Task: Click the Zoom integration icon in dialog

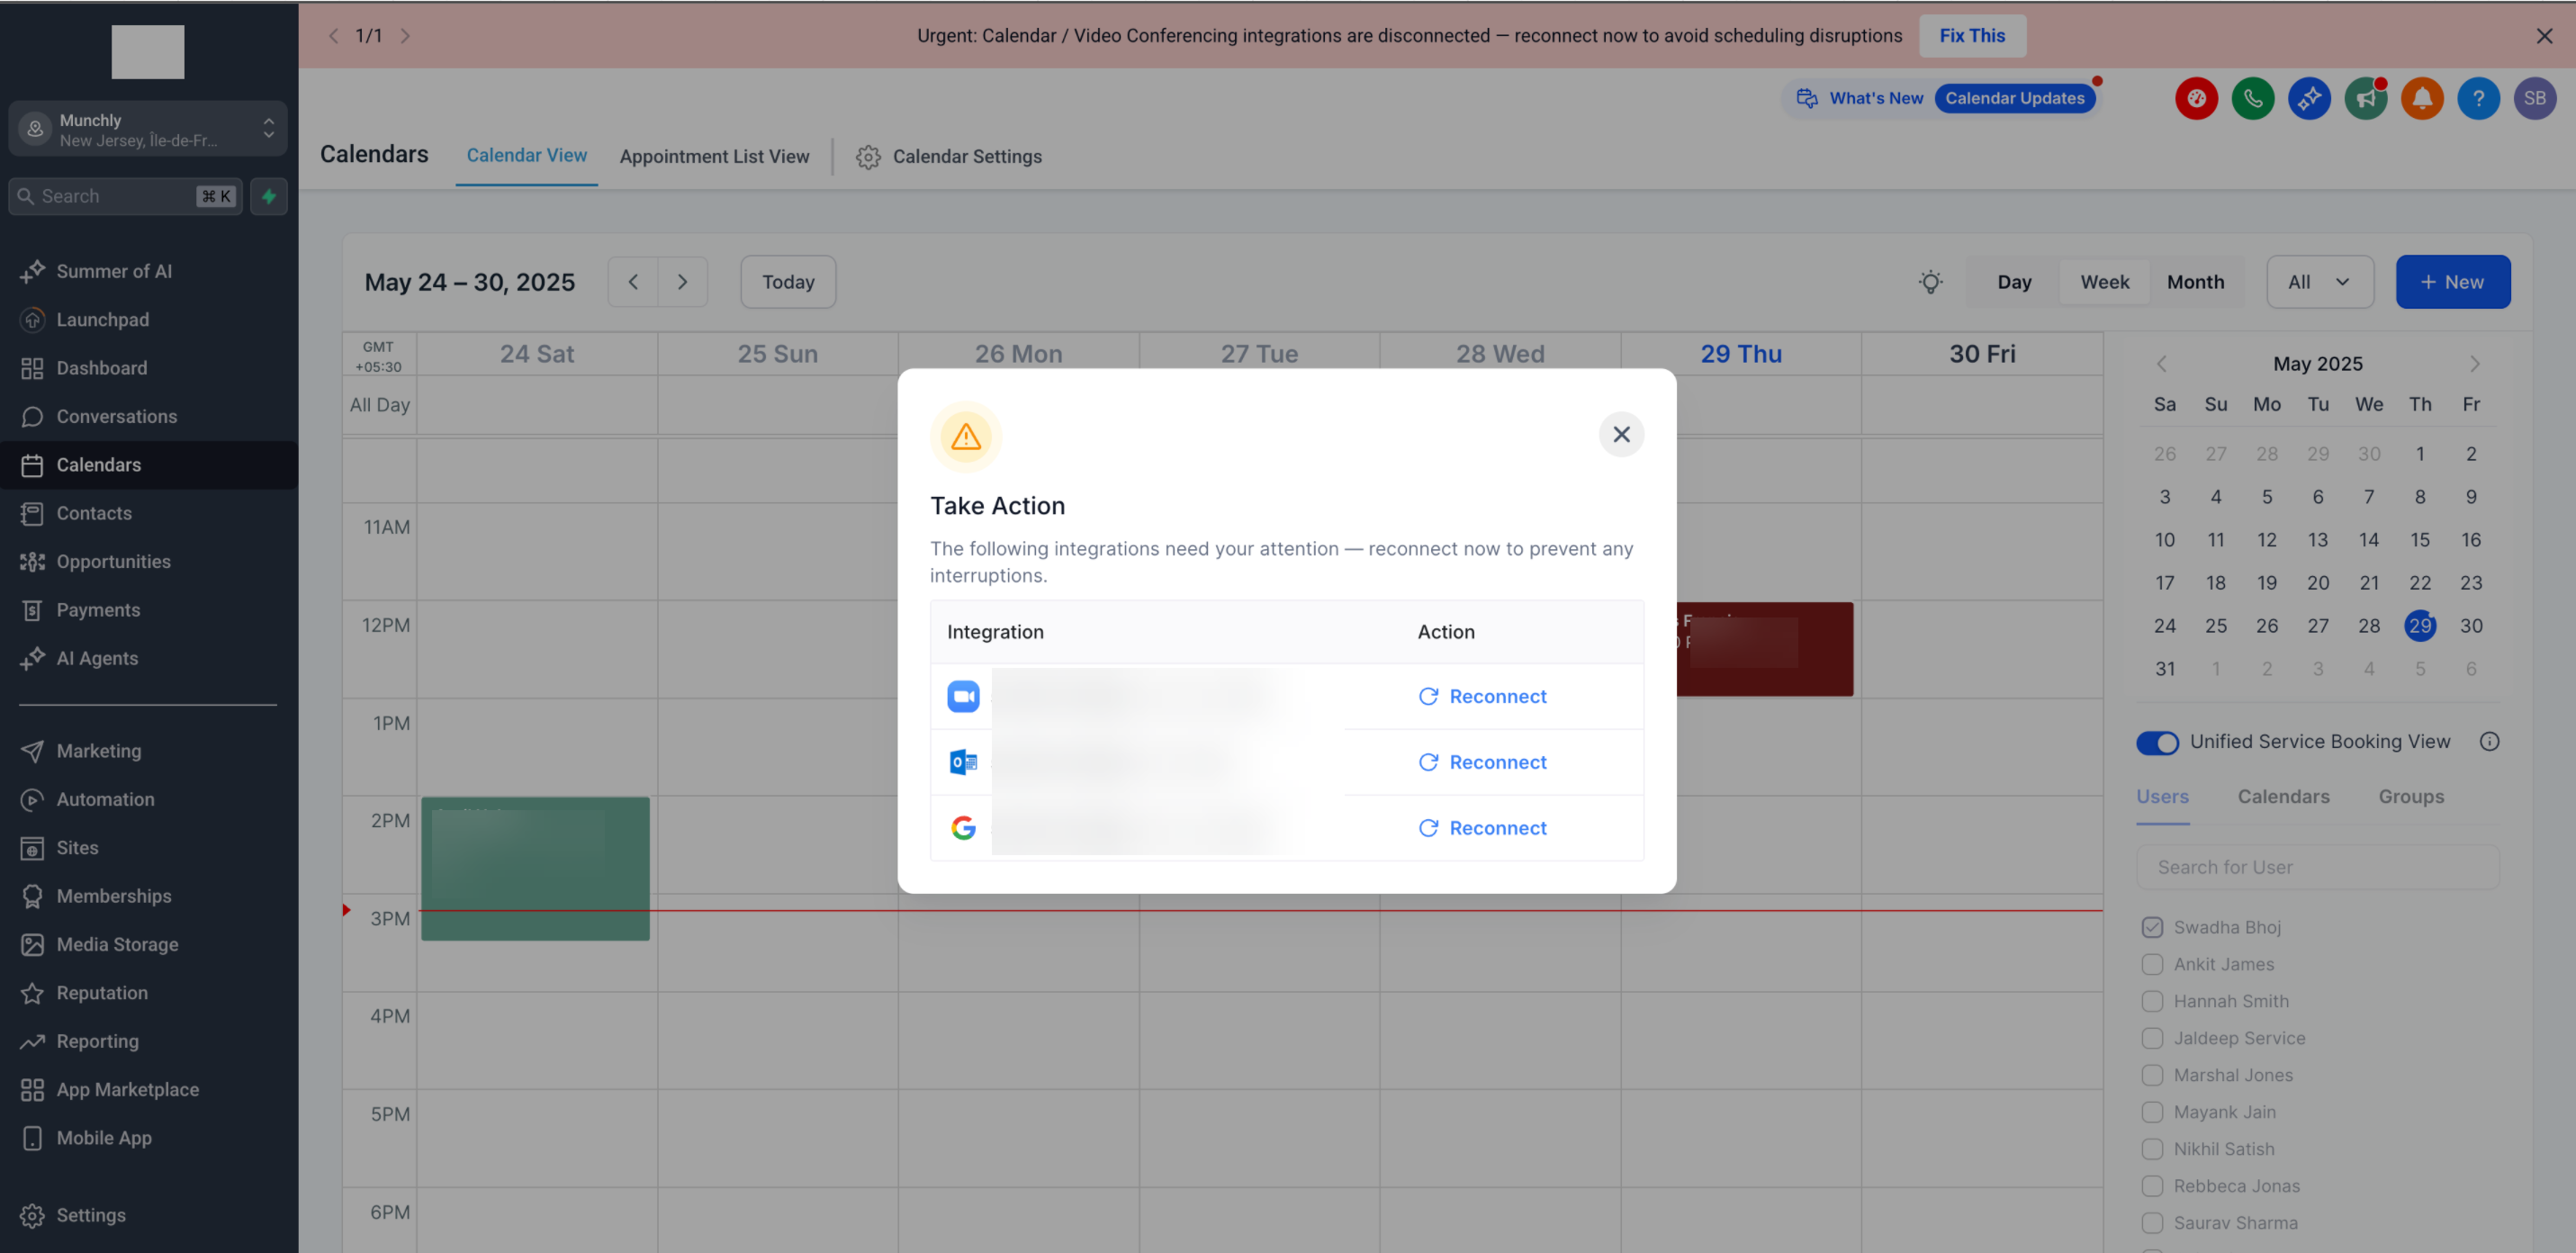Action: click(963, 696)
